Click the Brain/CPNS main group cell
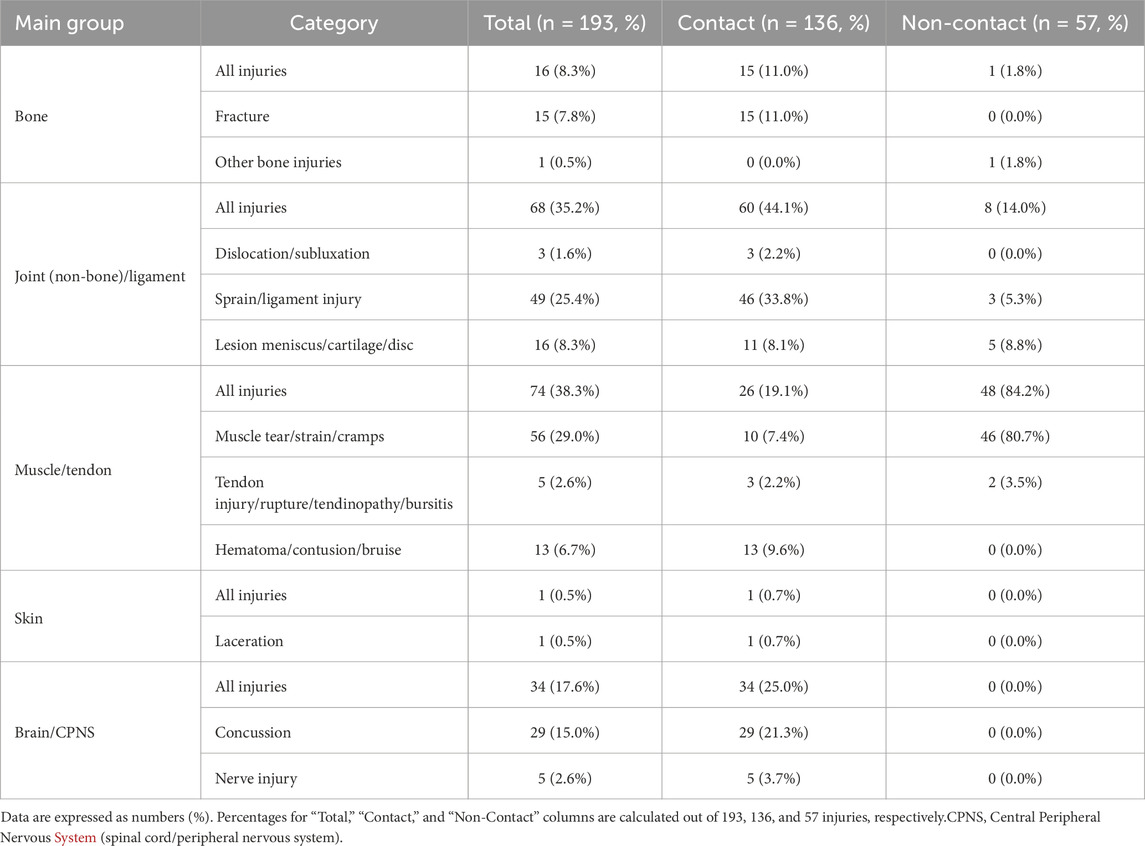The image size is (1145, 846). [101, 731]
